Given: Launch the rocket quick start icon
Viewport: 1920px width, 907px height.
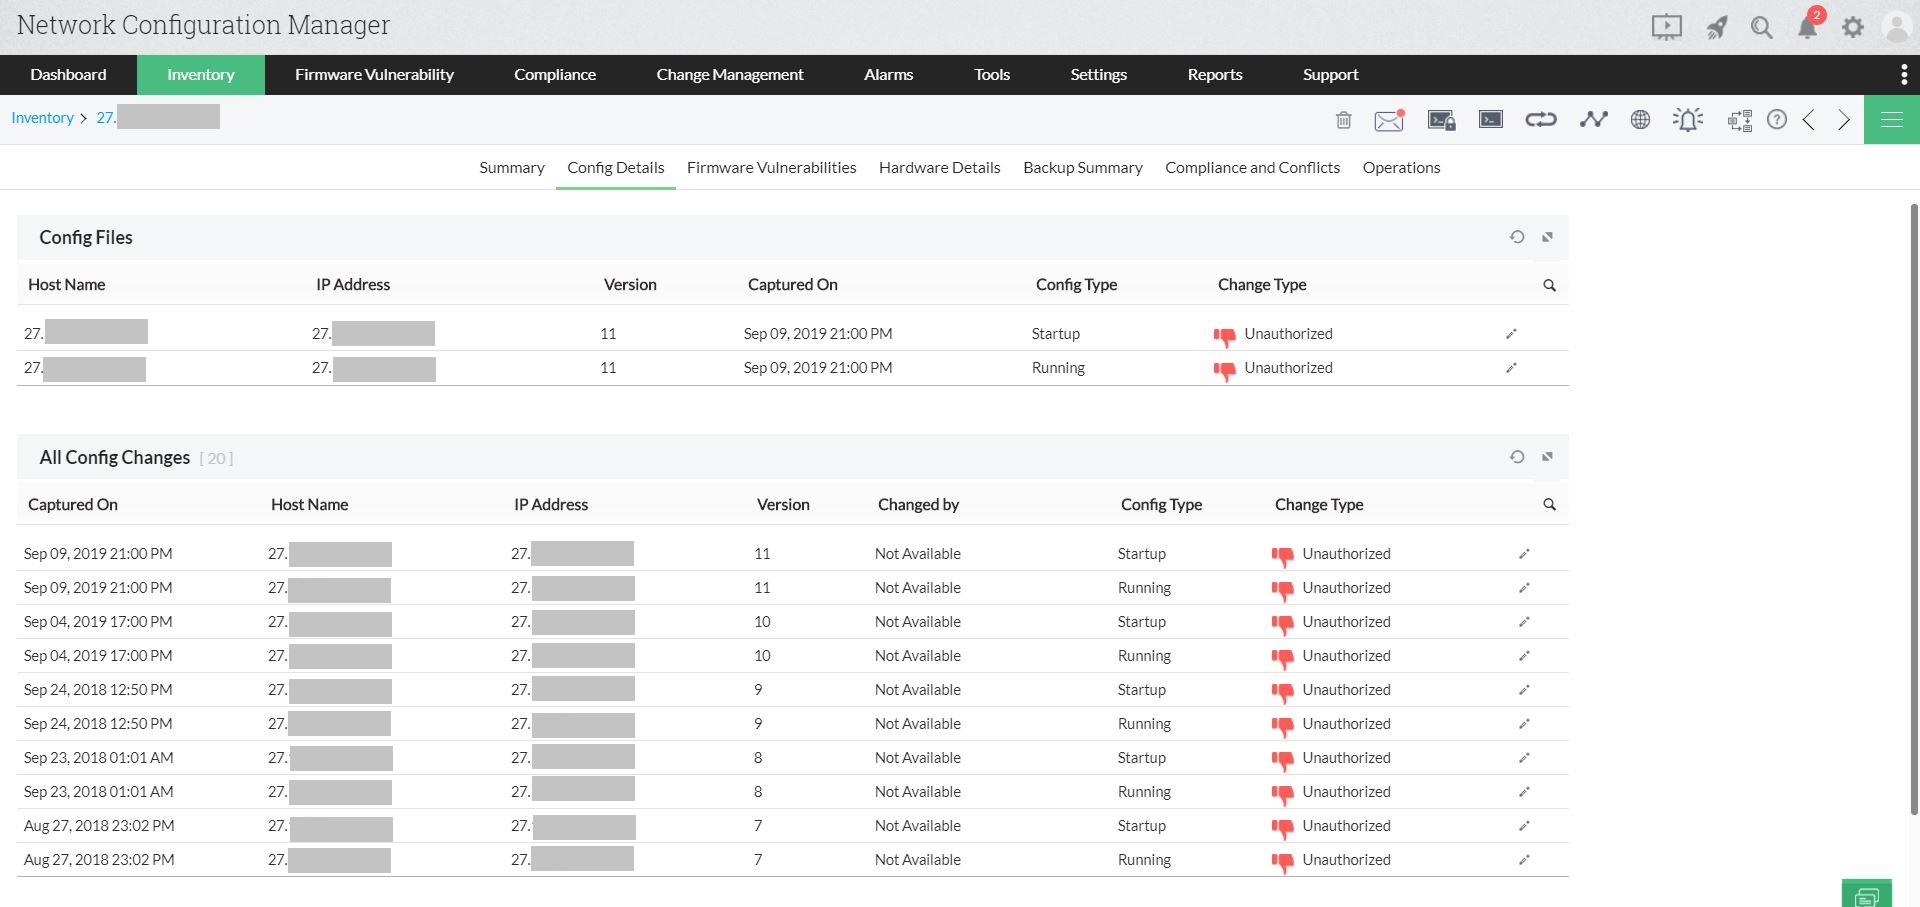Looking at the screenshot, I should 1716,27.
